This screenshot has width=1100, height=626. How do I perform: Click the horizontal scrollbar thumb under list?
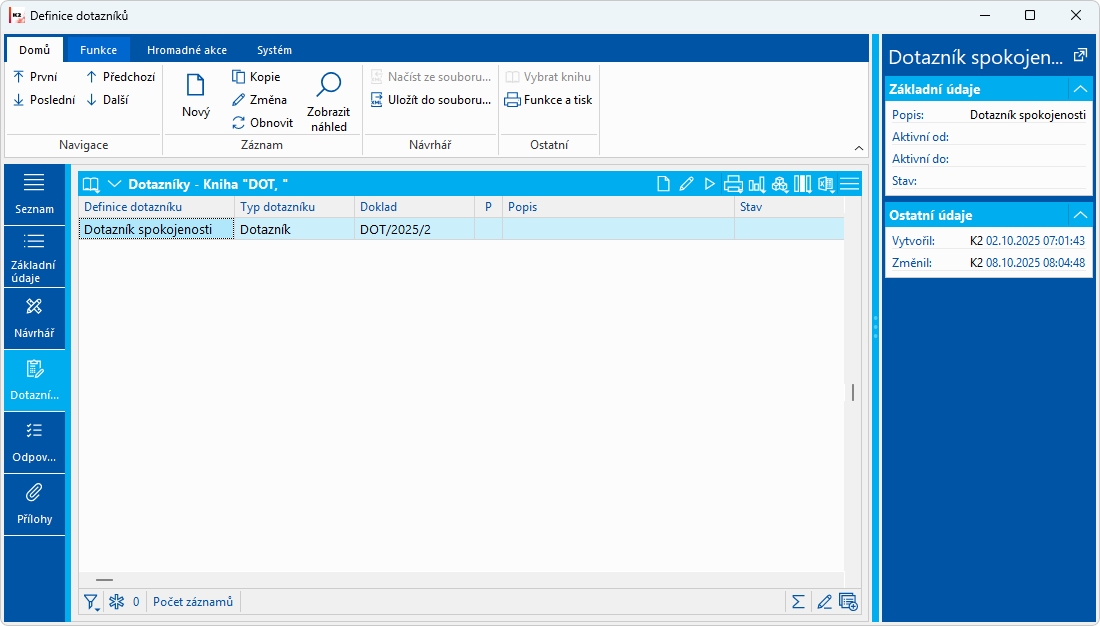point(105,580)
